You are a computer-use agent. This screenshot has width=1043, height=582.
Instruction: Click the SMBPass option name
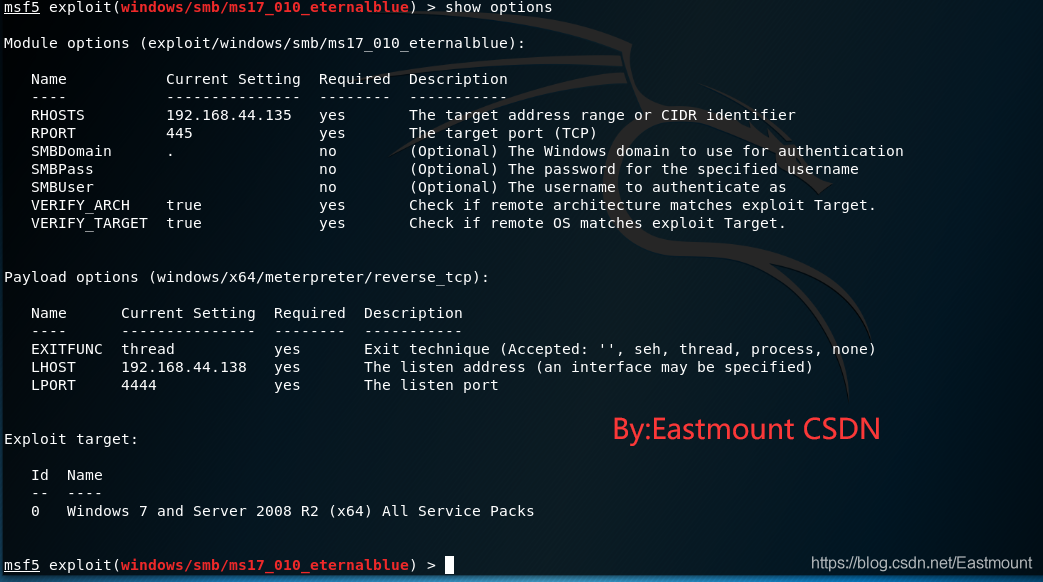pos(62,169)
